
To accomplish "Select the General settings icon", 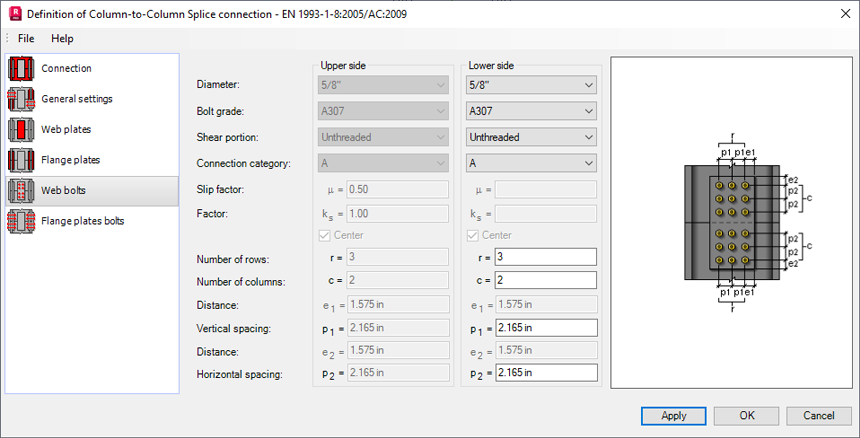I will point(21,99).
